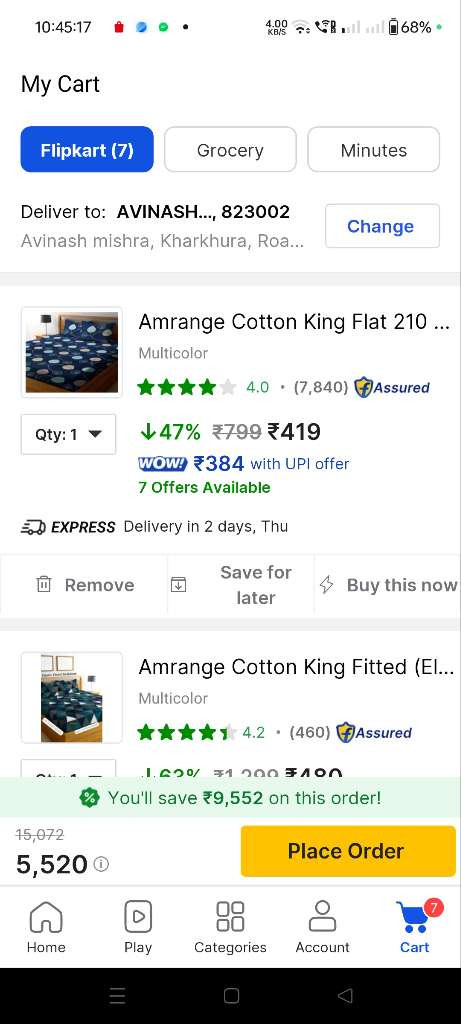View 7 Offers Available link
Viewport: 461px width, 1024px height.
204,488
